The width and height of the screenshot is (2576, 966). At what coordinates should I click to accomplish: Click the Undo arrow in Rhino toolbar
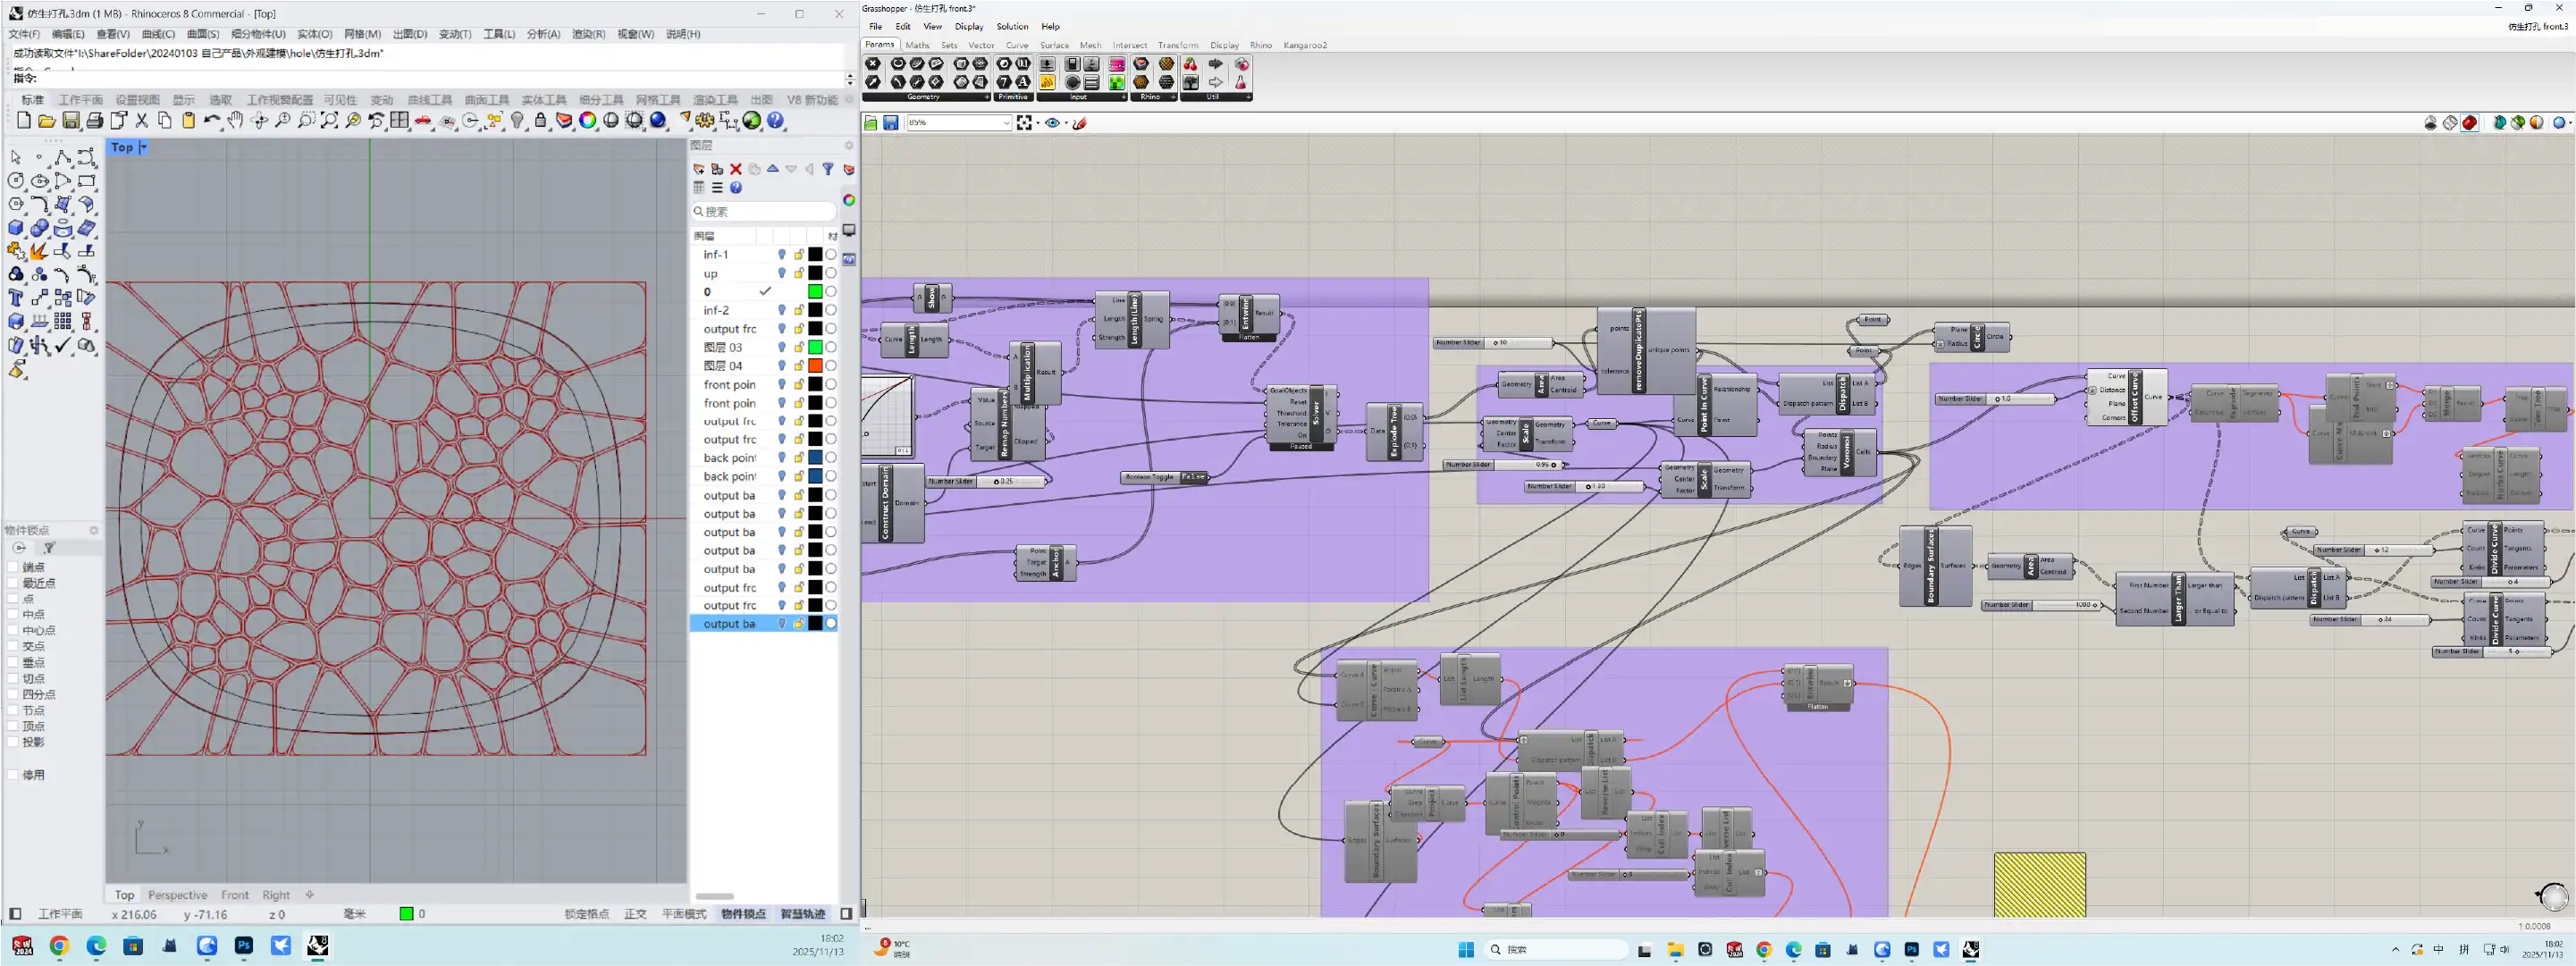click(210, 121)
